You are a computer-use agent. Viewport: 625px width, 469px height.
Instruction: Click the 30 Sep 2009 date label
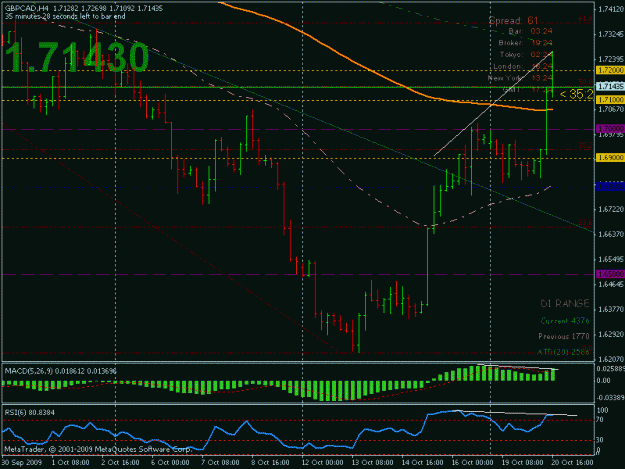[21, 462]
